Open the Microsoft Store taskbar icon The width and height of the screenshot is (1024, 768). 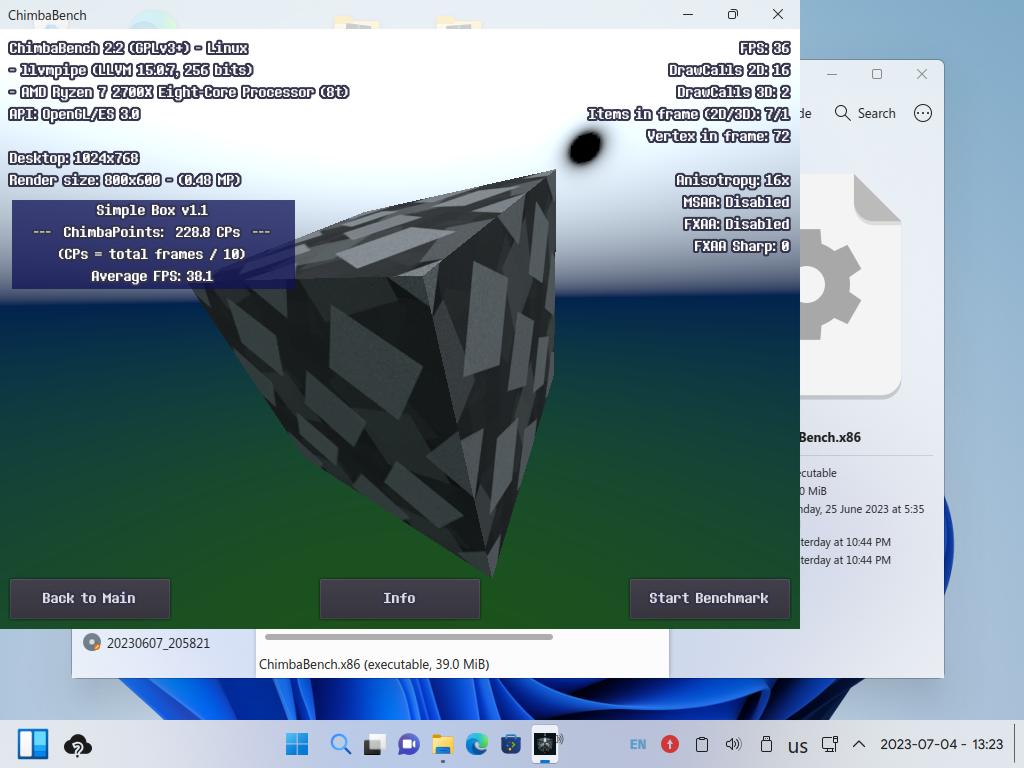(511, 744)
